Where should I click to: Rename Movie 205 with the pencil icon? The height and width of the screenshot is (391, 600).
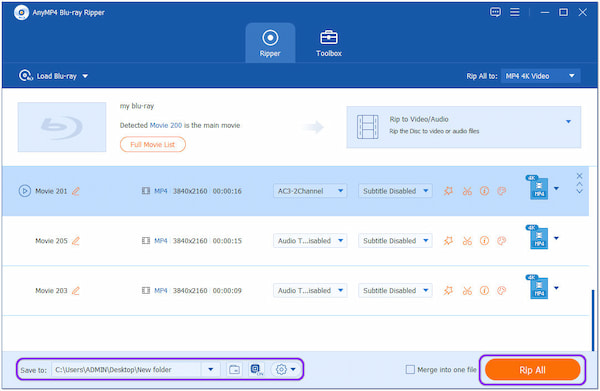click(76, 241)
